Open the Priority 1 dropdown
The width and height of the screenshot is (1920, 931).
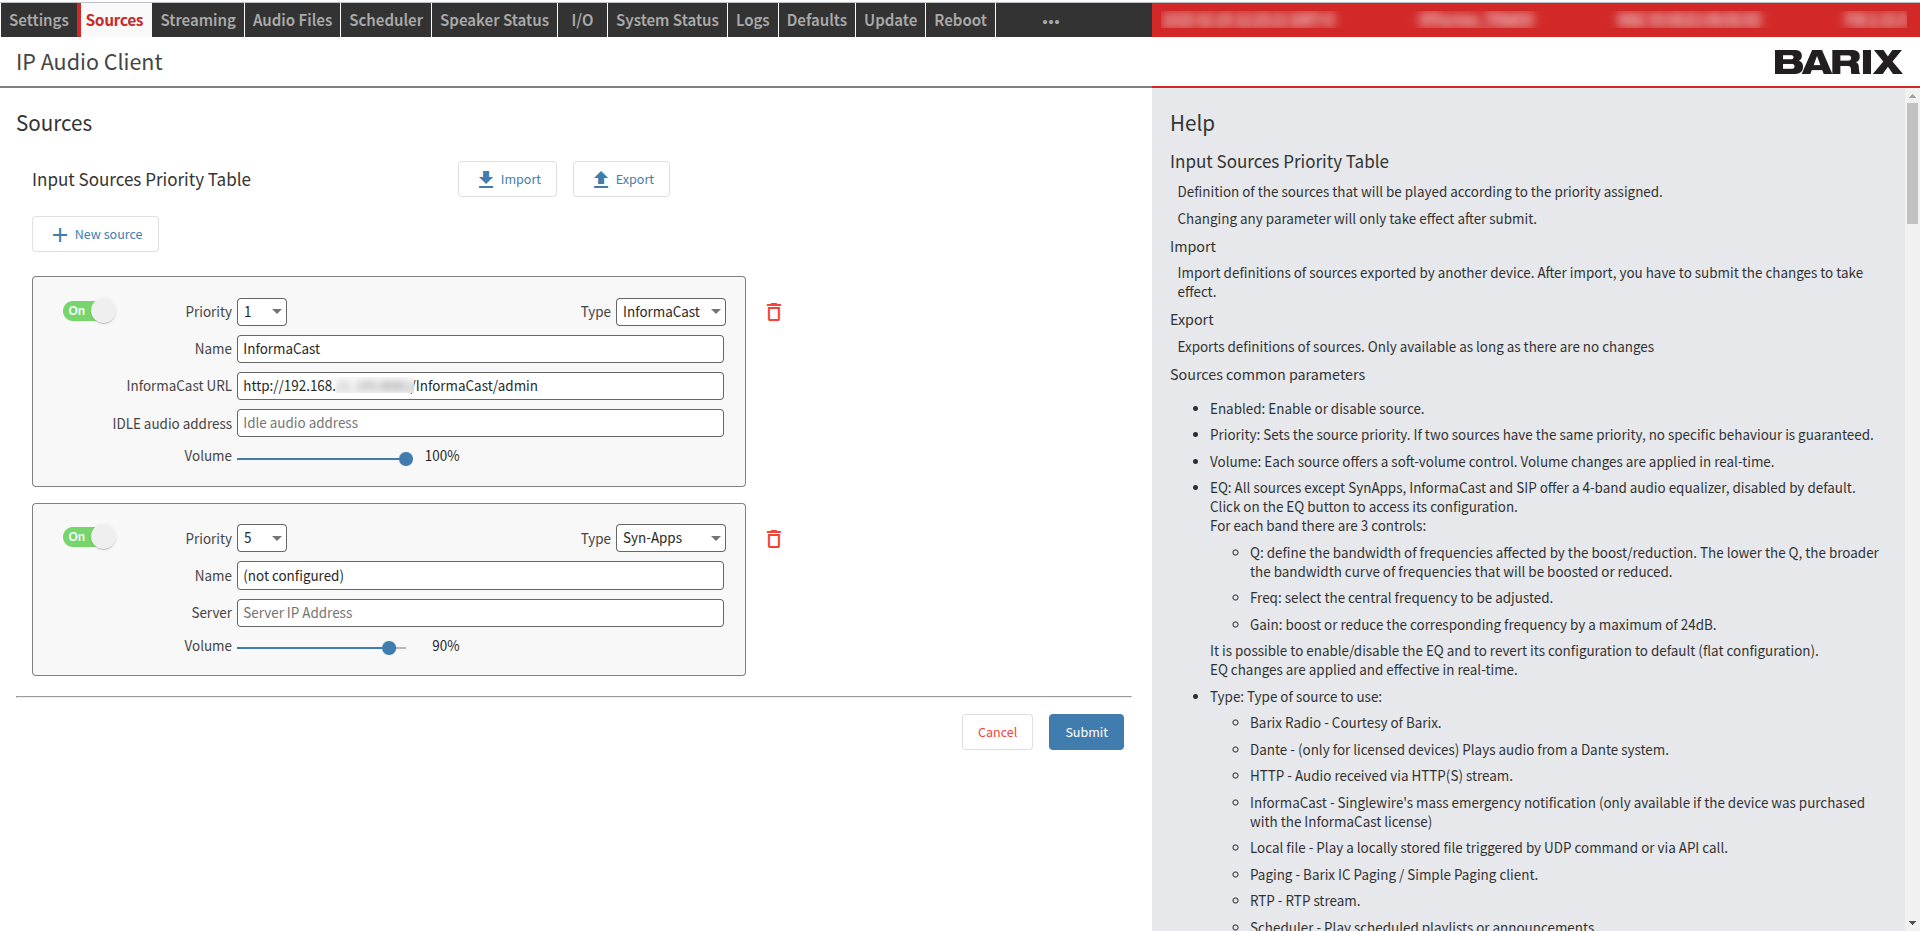pyautogui.click(x=262, y=312)
